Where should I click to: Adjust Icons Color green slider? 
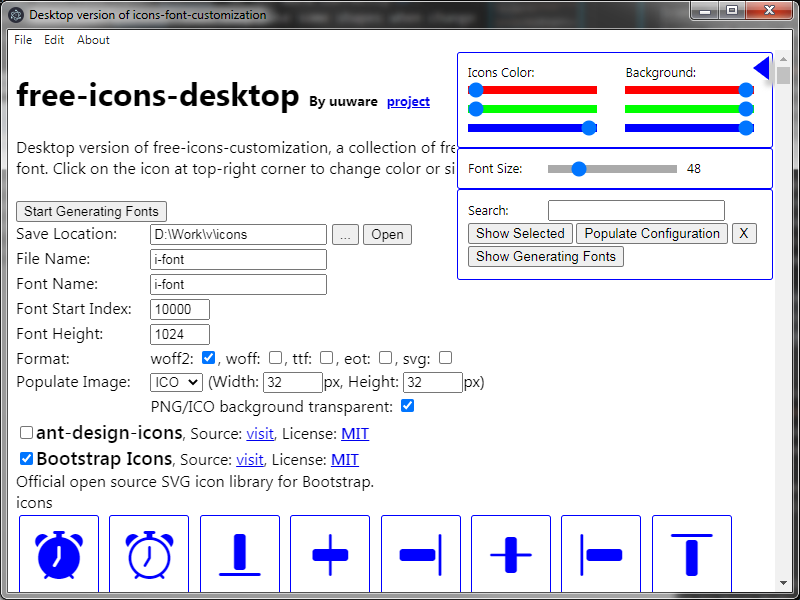tap(532, 109)
